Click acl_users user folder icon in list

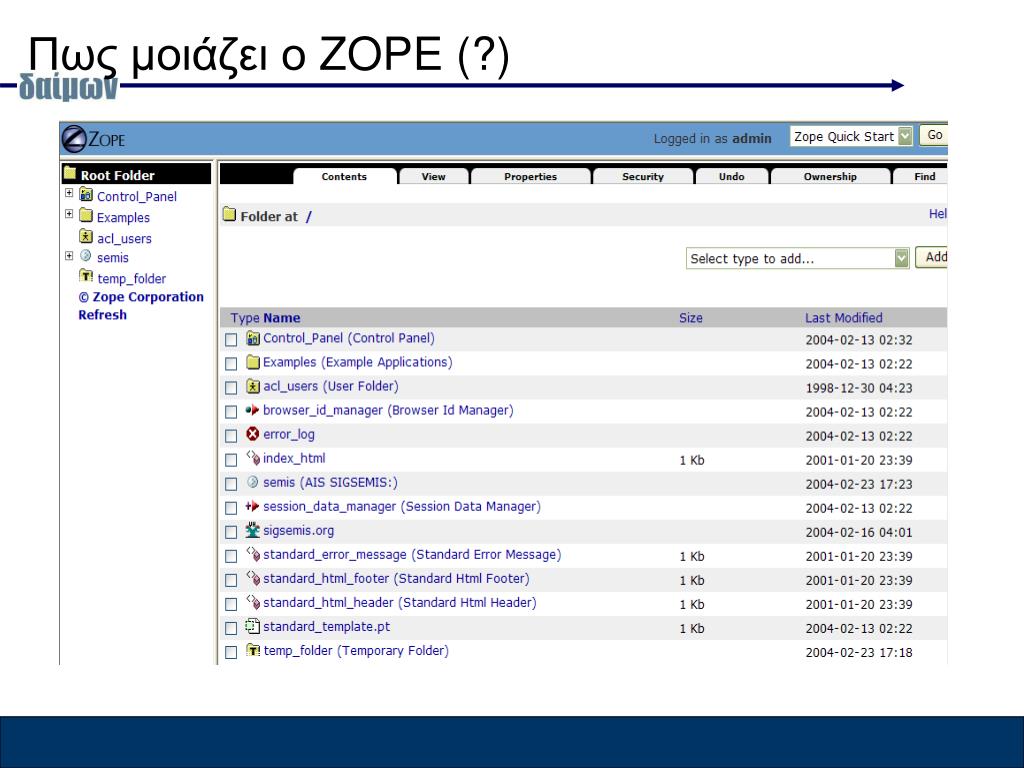click(x=253, y=386)
